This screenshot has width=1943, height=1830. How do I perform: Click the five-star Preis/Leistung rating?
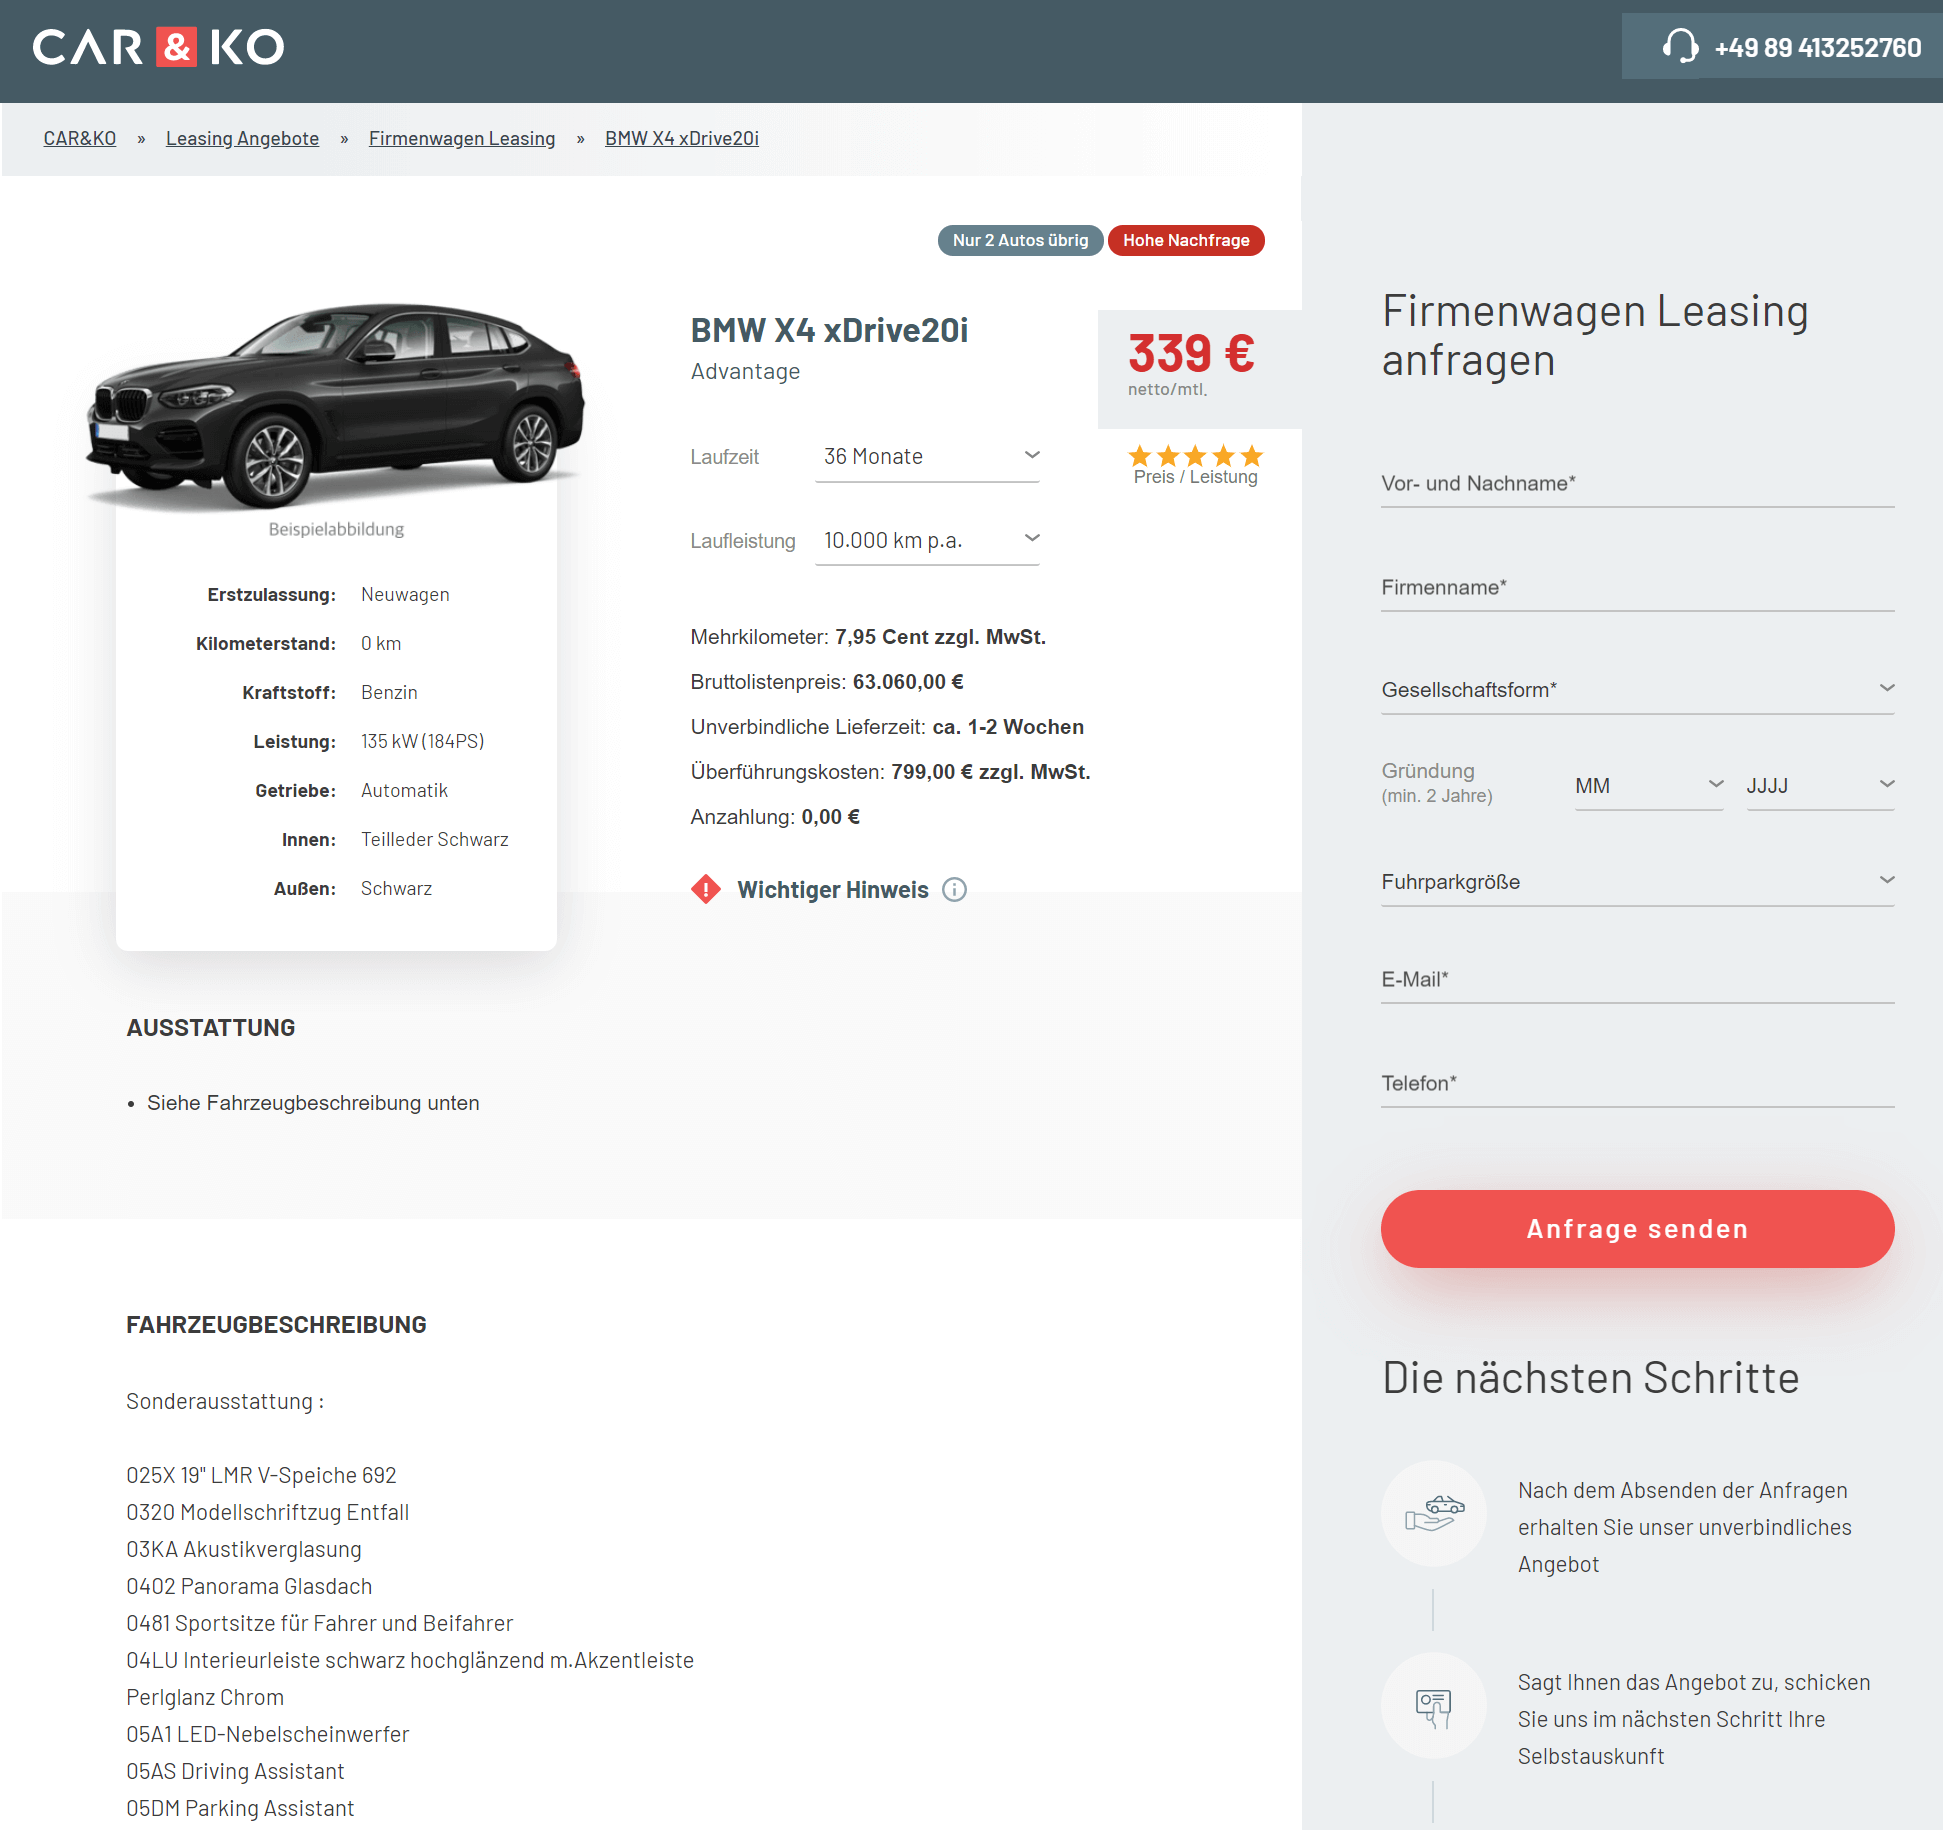pyautogui.click(x=1196, y=456)
